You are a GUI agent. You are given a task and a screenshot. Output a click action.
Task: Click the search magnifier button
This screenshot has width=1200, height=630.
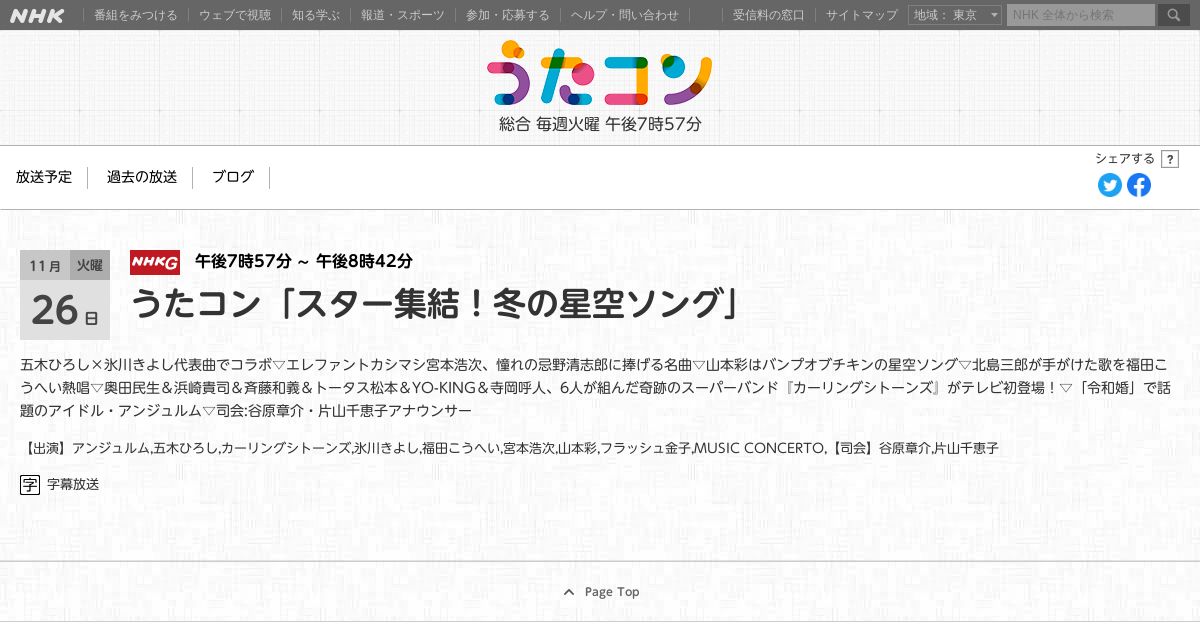tap(1173, 15)
